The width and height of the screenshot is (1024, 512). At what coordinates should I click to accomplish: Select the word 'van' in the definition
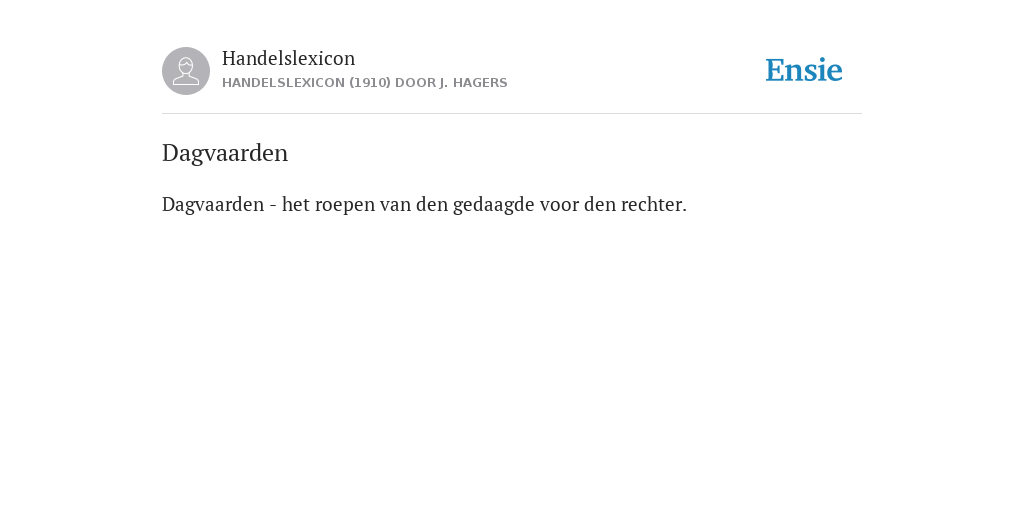pos(395,205)
